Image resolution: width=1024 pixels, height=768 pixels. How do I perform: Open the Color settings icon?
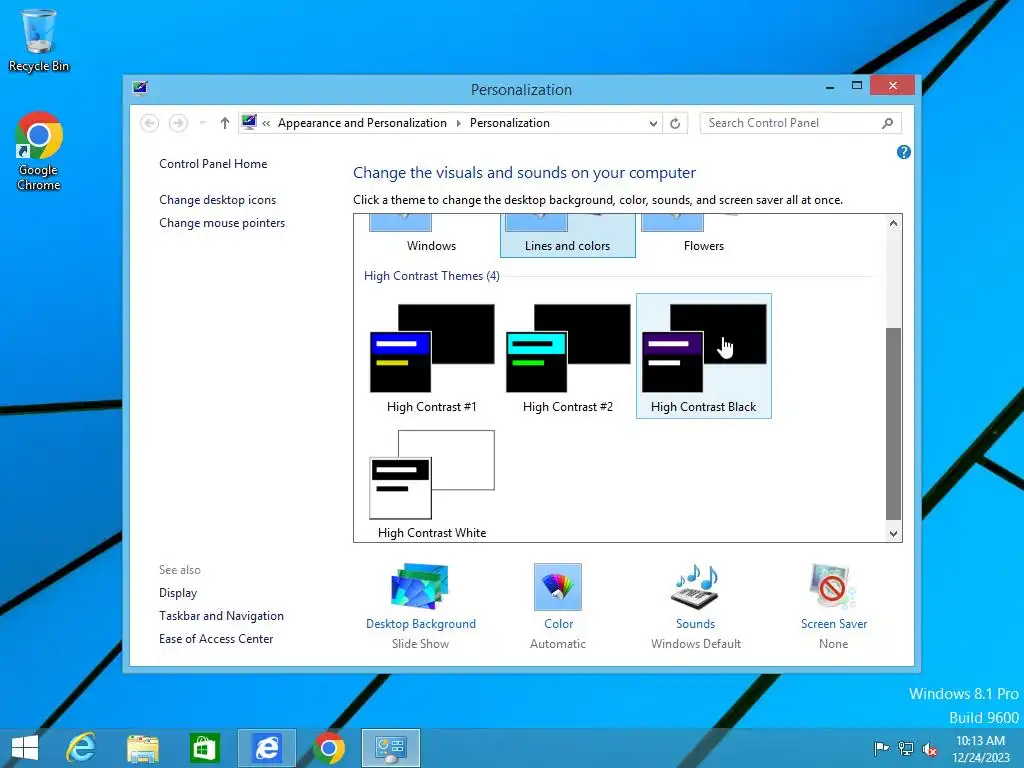(558, 586)
